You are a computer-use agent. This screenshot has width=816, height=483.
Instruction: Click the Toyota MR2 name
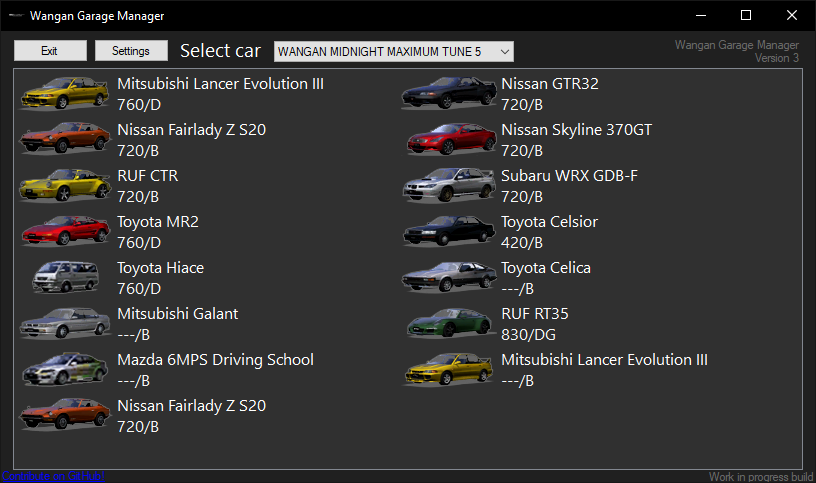(158, 222)
